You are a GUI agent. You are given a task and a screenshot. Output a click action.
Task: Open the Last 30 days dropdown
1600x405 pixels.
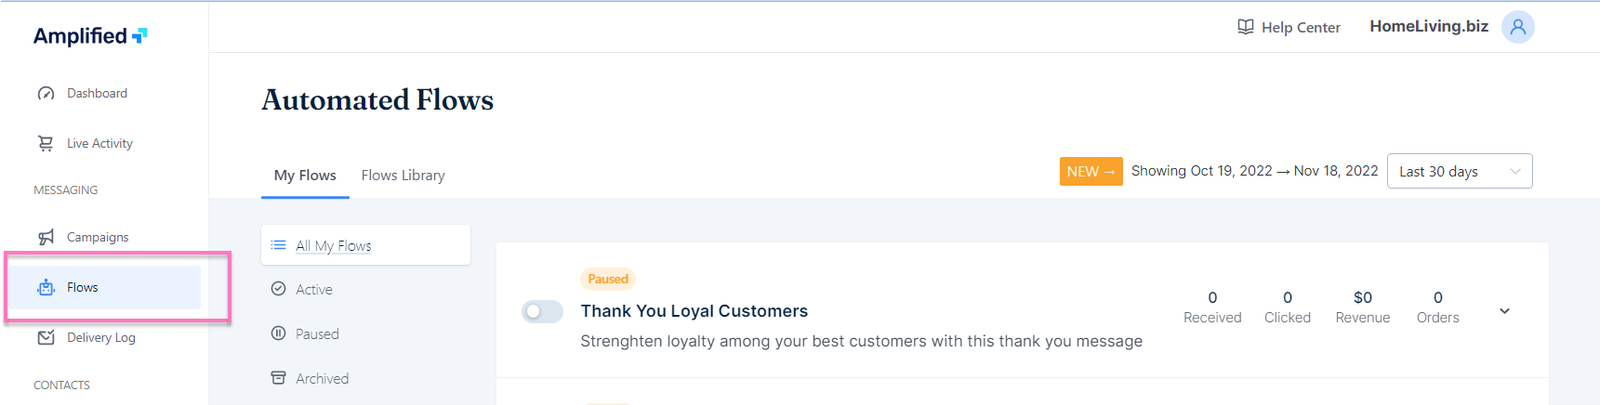1459,171
